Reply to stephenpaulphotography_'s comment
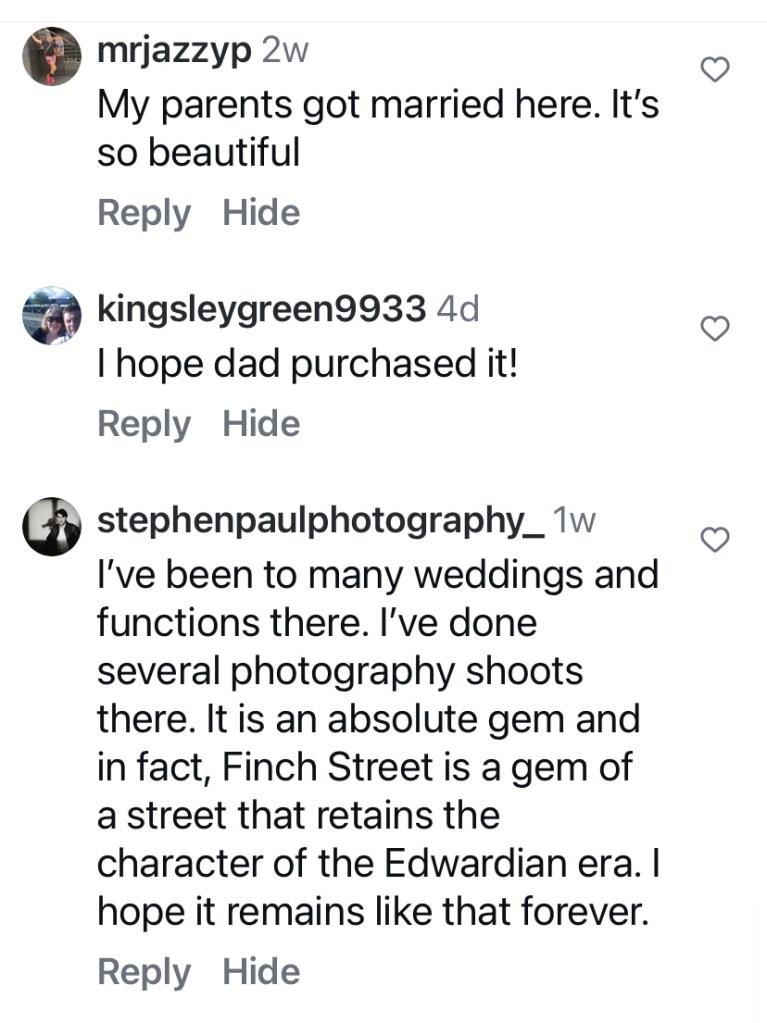 coord(143,971)
